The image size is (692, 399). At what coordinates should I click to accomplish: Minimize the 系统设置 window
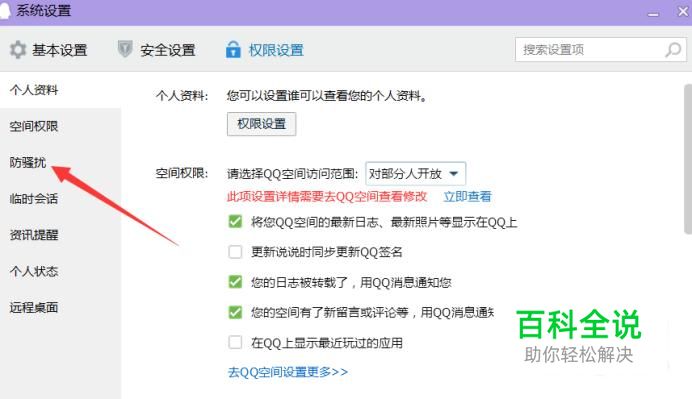pyautogui.click(x=654, y=14)
